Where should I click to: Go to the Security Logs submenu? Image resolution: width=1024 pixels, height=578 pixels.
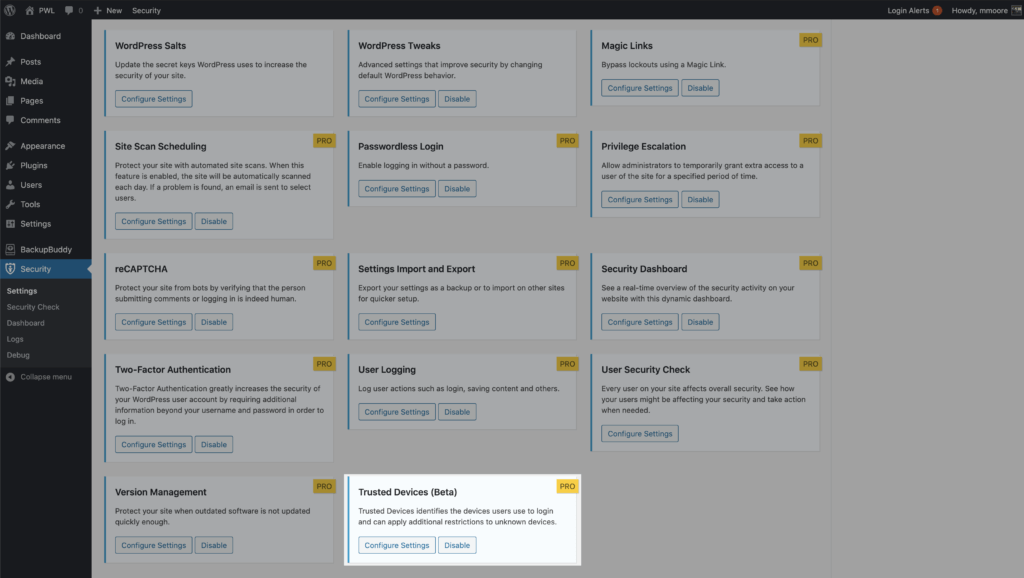tap(15, 339)
